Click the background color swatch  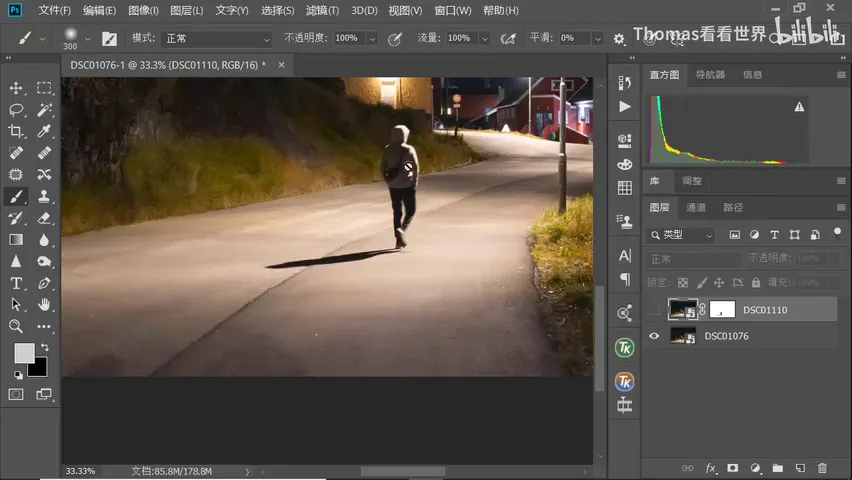[x=39, y=369]
